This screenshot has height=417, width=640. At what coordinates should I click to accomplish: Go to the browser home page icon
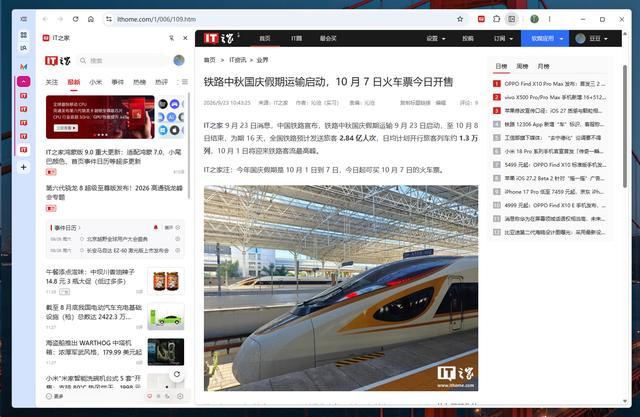pyautogui.click(x=91, y=19)
